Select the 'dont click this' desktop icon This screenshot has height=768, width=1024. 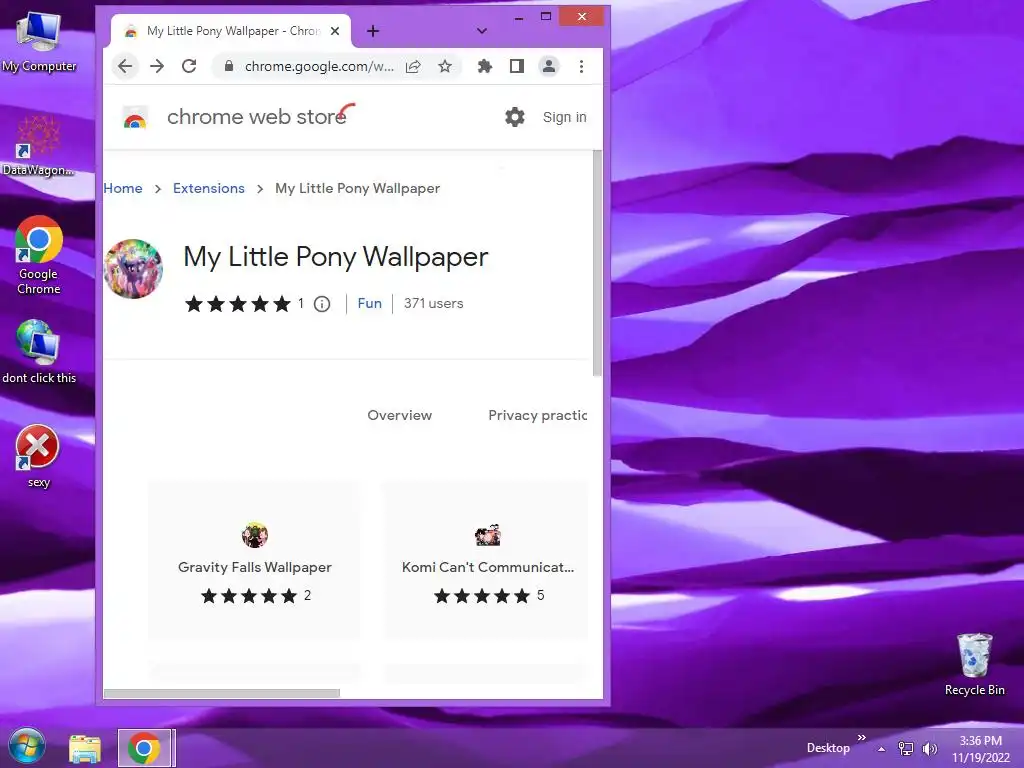pyautogui.click(x=39, y=351)
